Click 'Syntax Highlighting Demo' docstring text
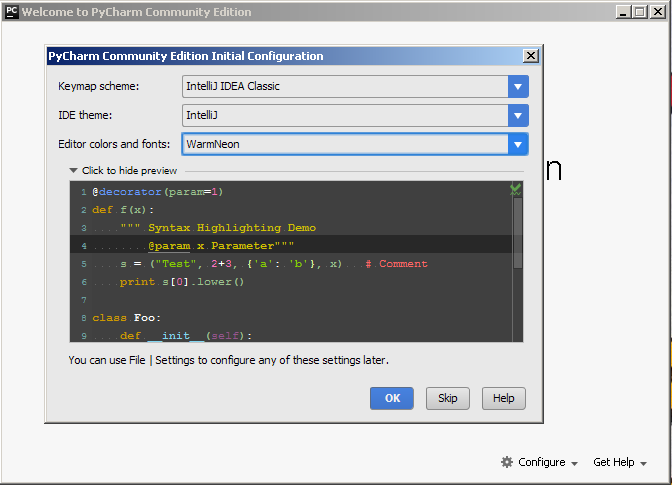This screenshot has width=672, height=485. 232,228
